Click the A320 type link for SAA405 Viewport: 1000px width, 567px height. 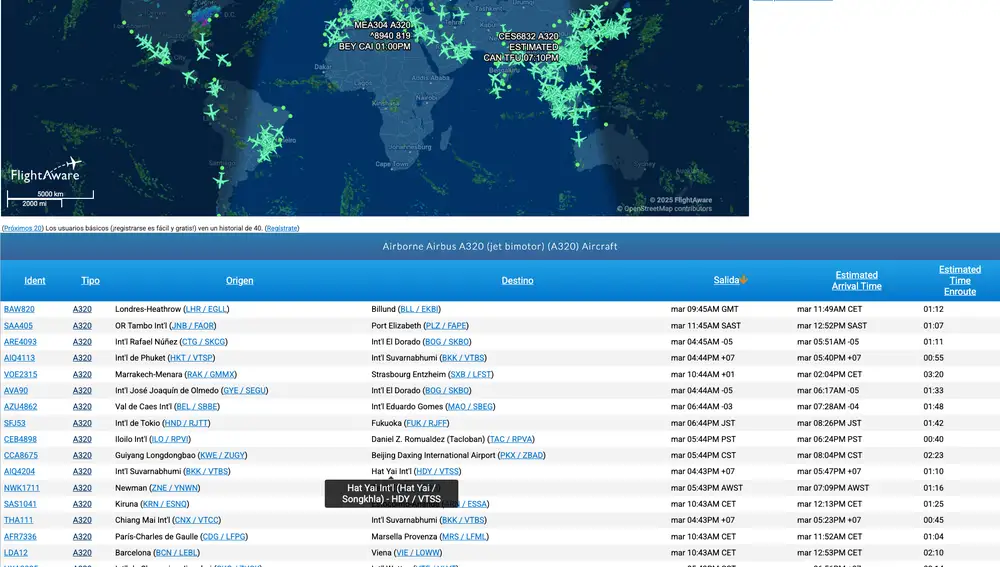(82, 325)
